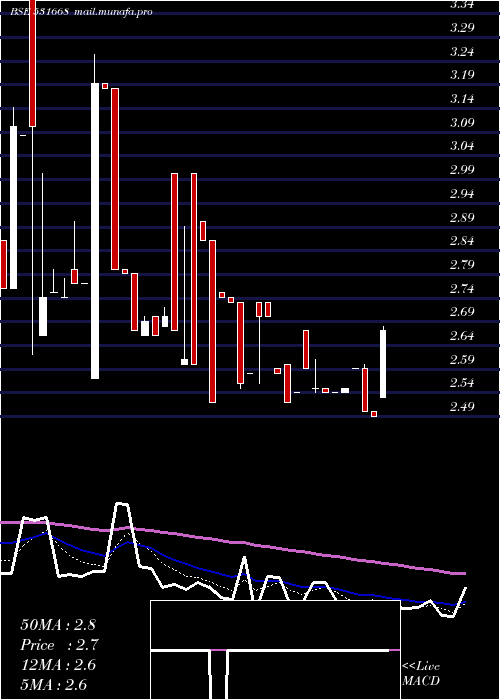
Task: Click the <<Live MACD label
Action: tap(421, 674)
